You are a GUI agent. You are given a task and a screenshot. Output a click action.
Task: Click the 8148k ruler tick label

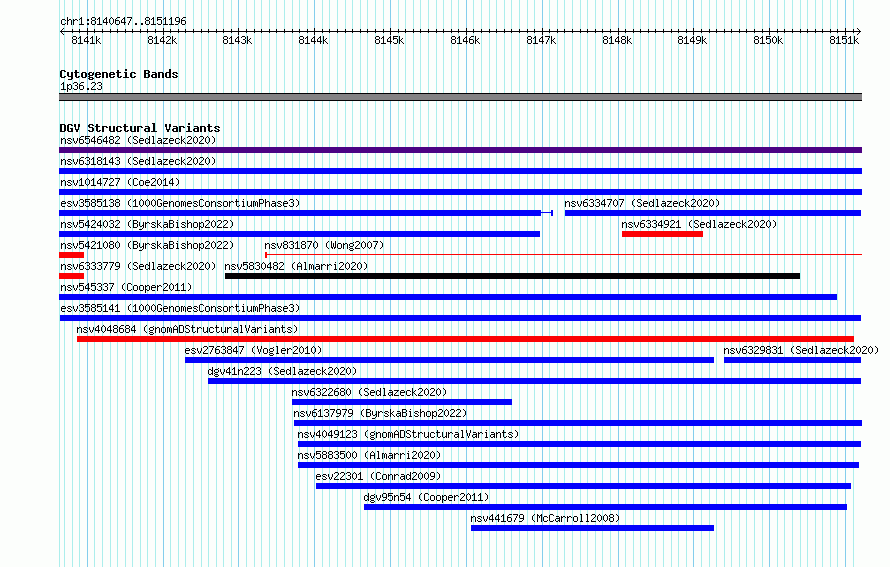(617, 40)
